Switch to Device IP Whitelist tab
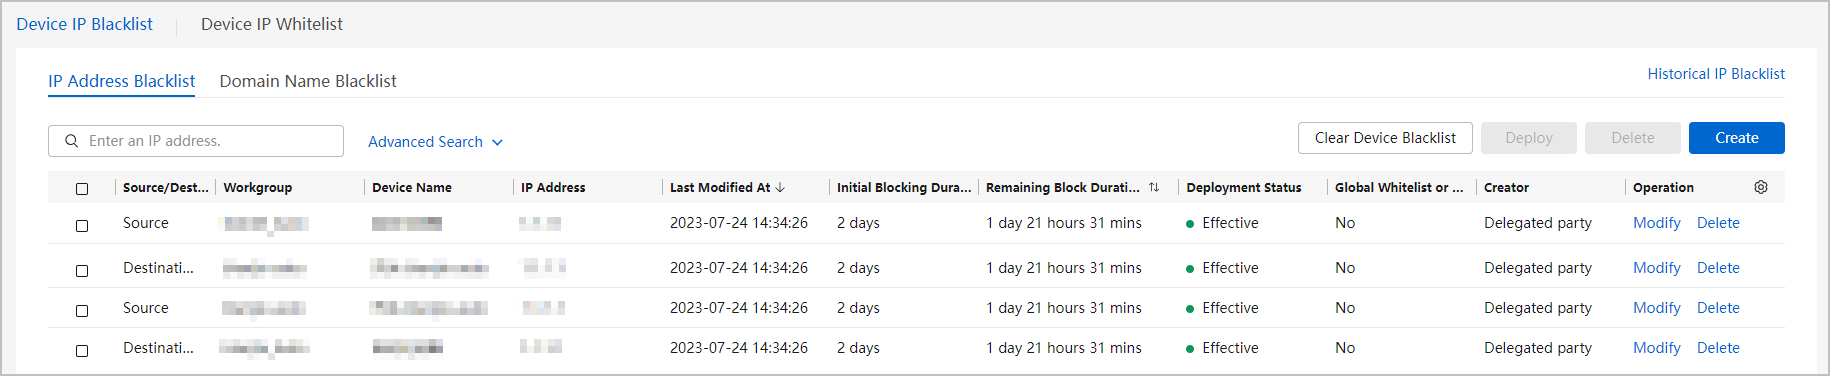Viewport: 1830px width, 376px height. (272, 24)
